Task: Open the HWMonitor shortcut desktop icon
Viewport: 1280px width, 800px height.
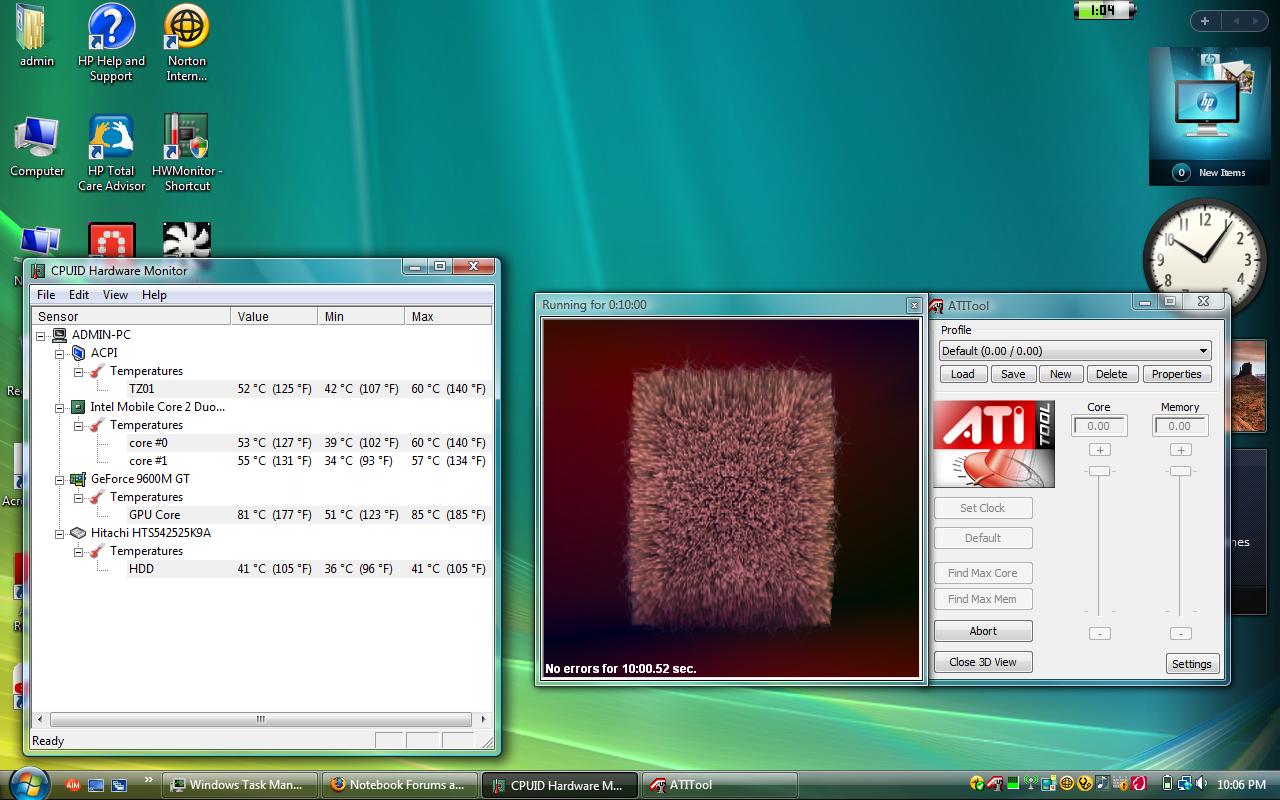Action: 186,140
